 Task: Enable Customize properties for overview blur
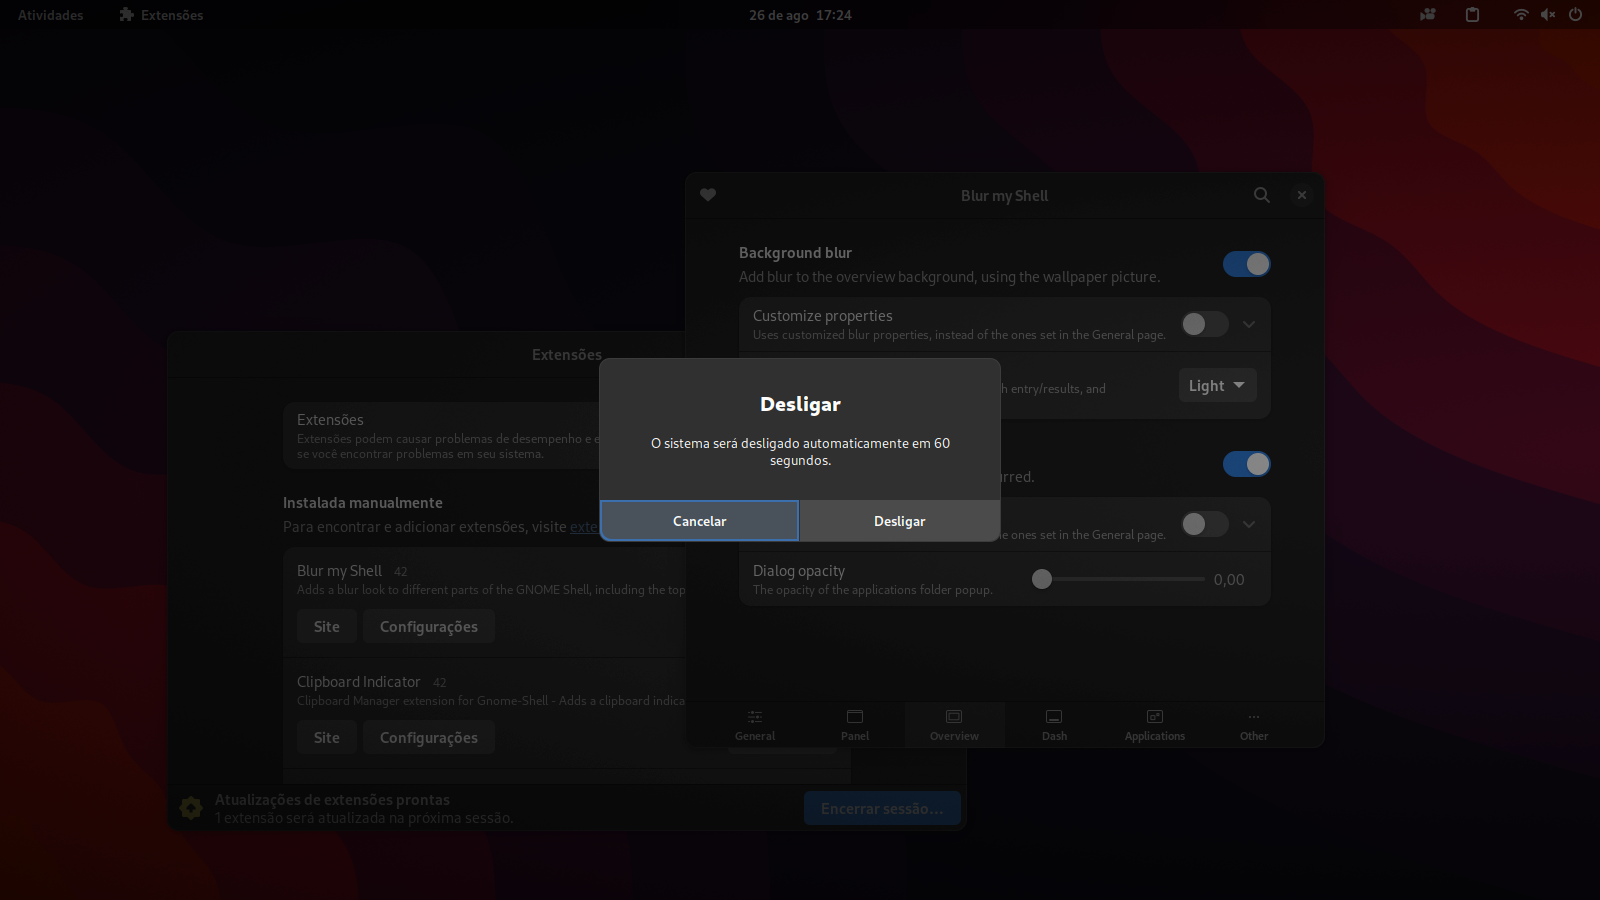click(1203, 324)
